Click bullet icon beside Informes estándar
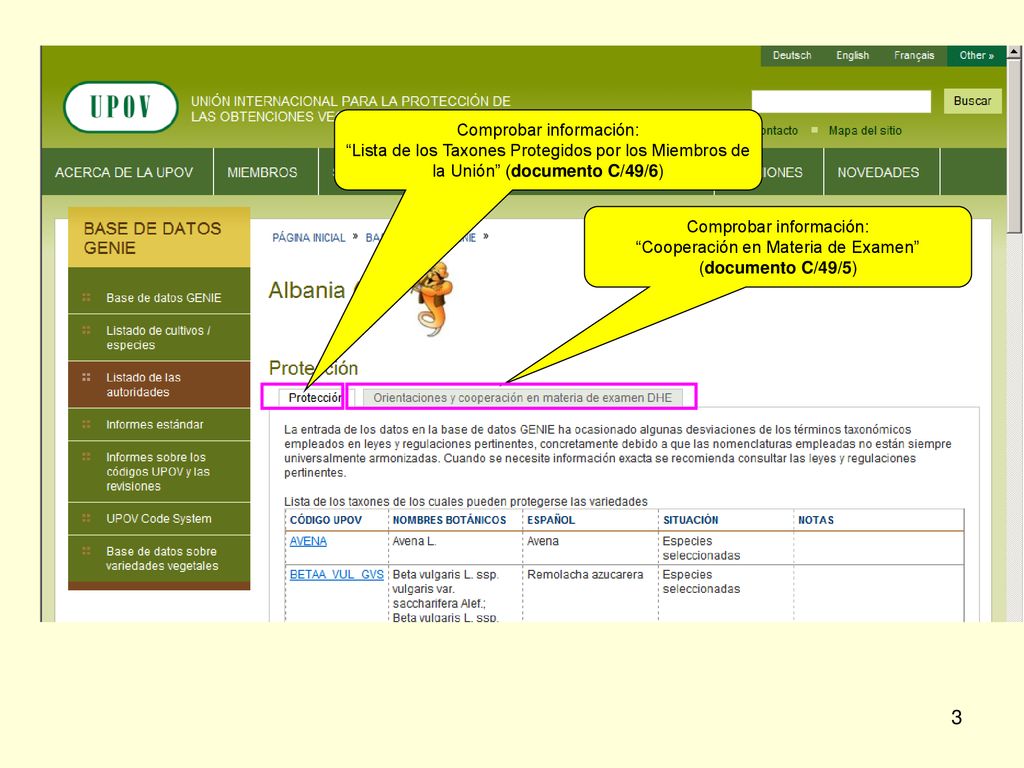 click(86, 424)
